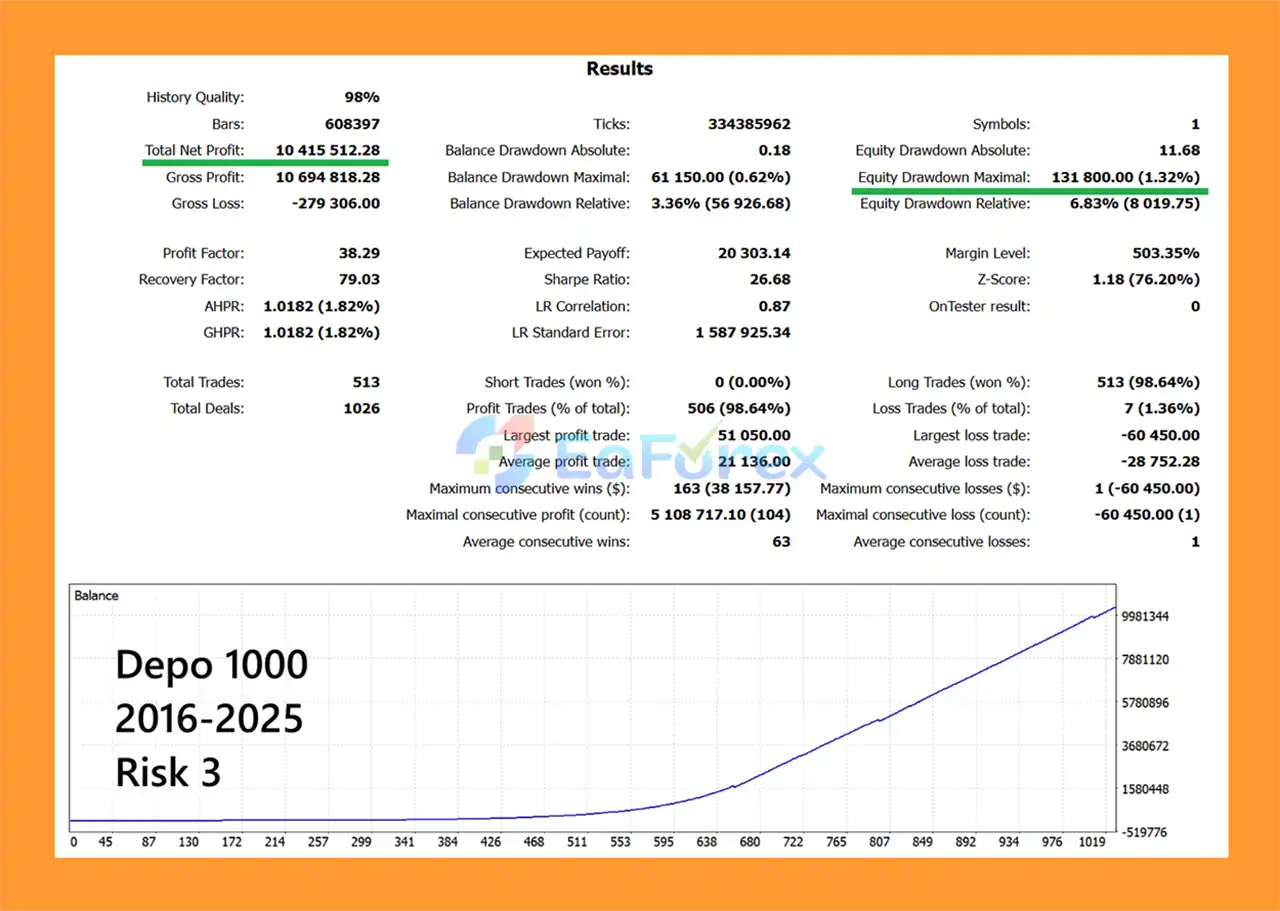Click the 680 tick on chart x-axis
The width and height of the screenshot is (1280, 911).
tap(749, 842)
